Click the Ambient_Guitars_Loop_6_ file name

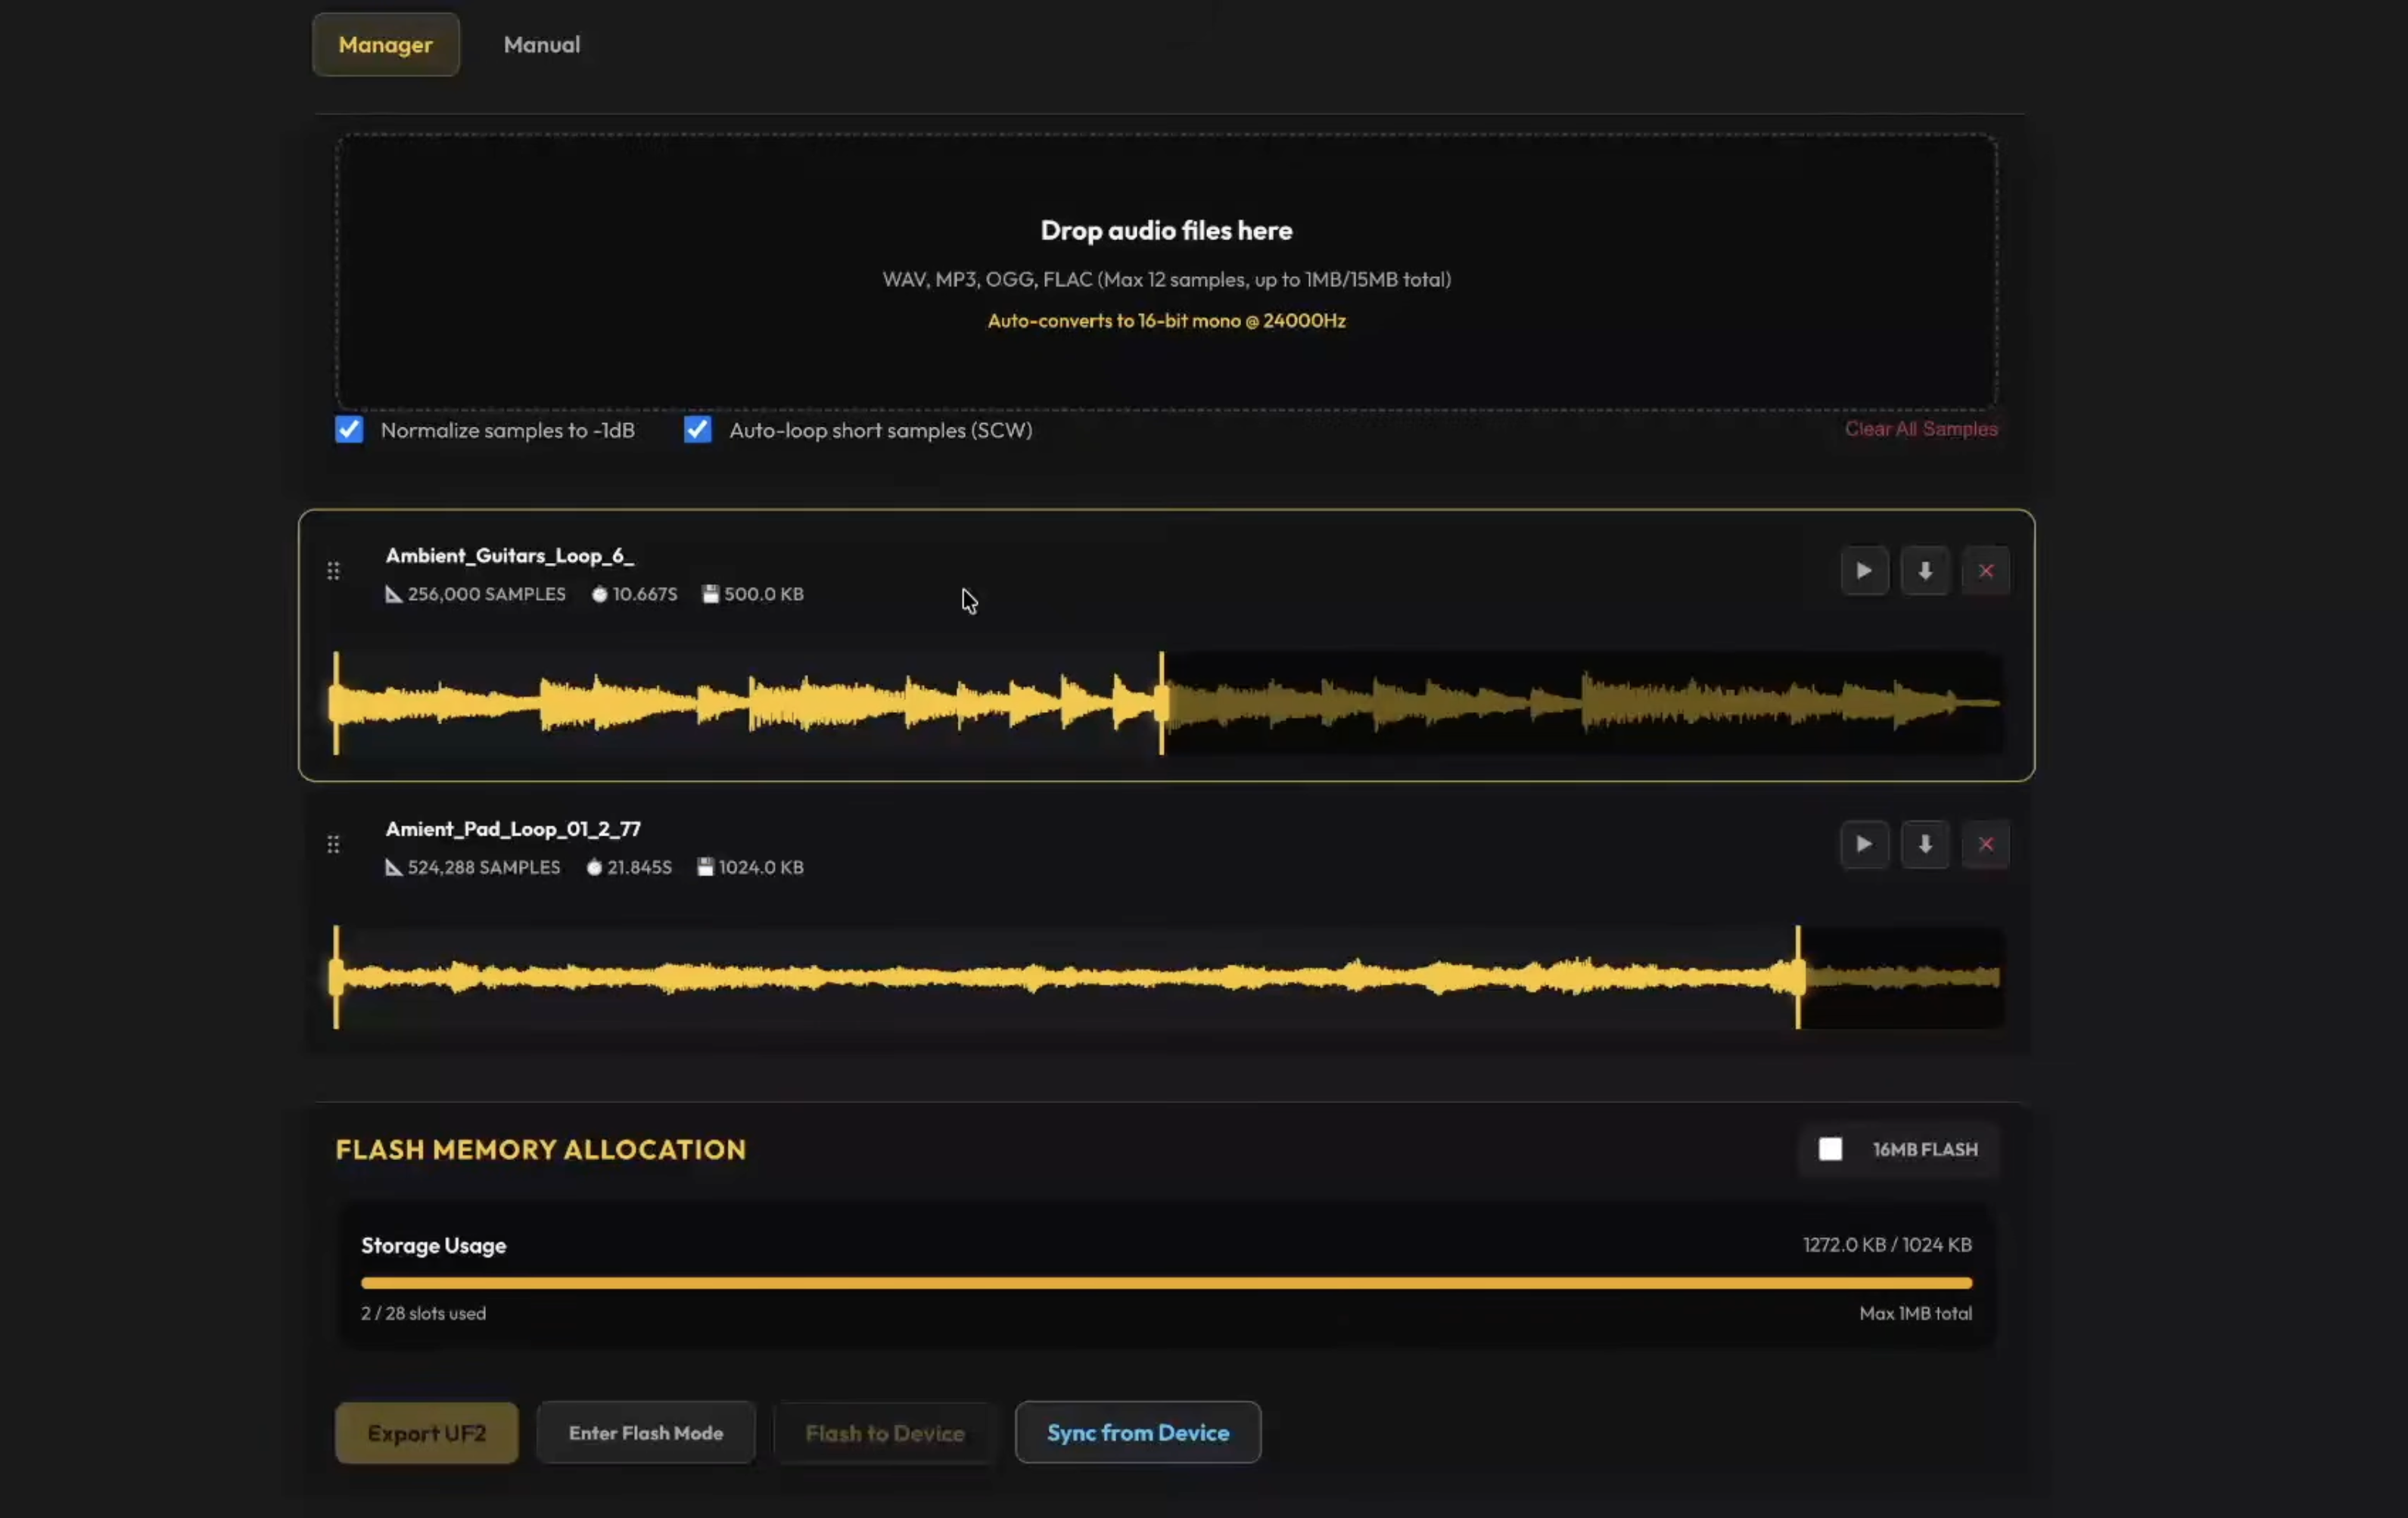click(509, 556)
